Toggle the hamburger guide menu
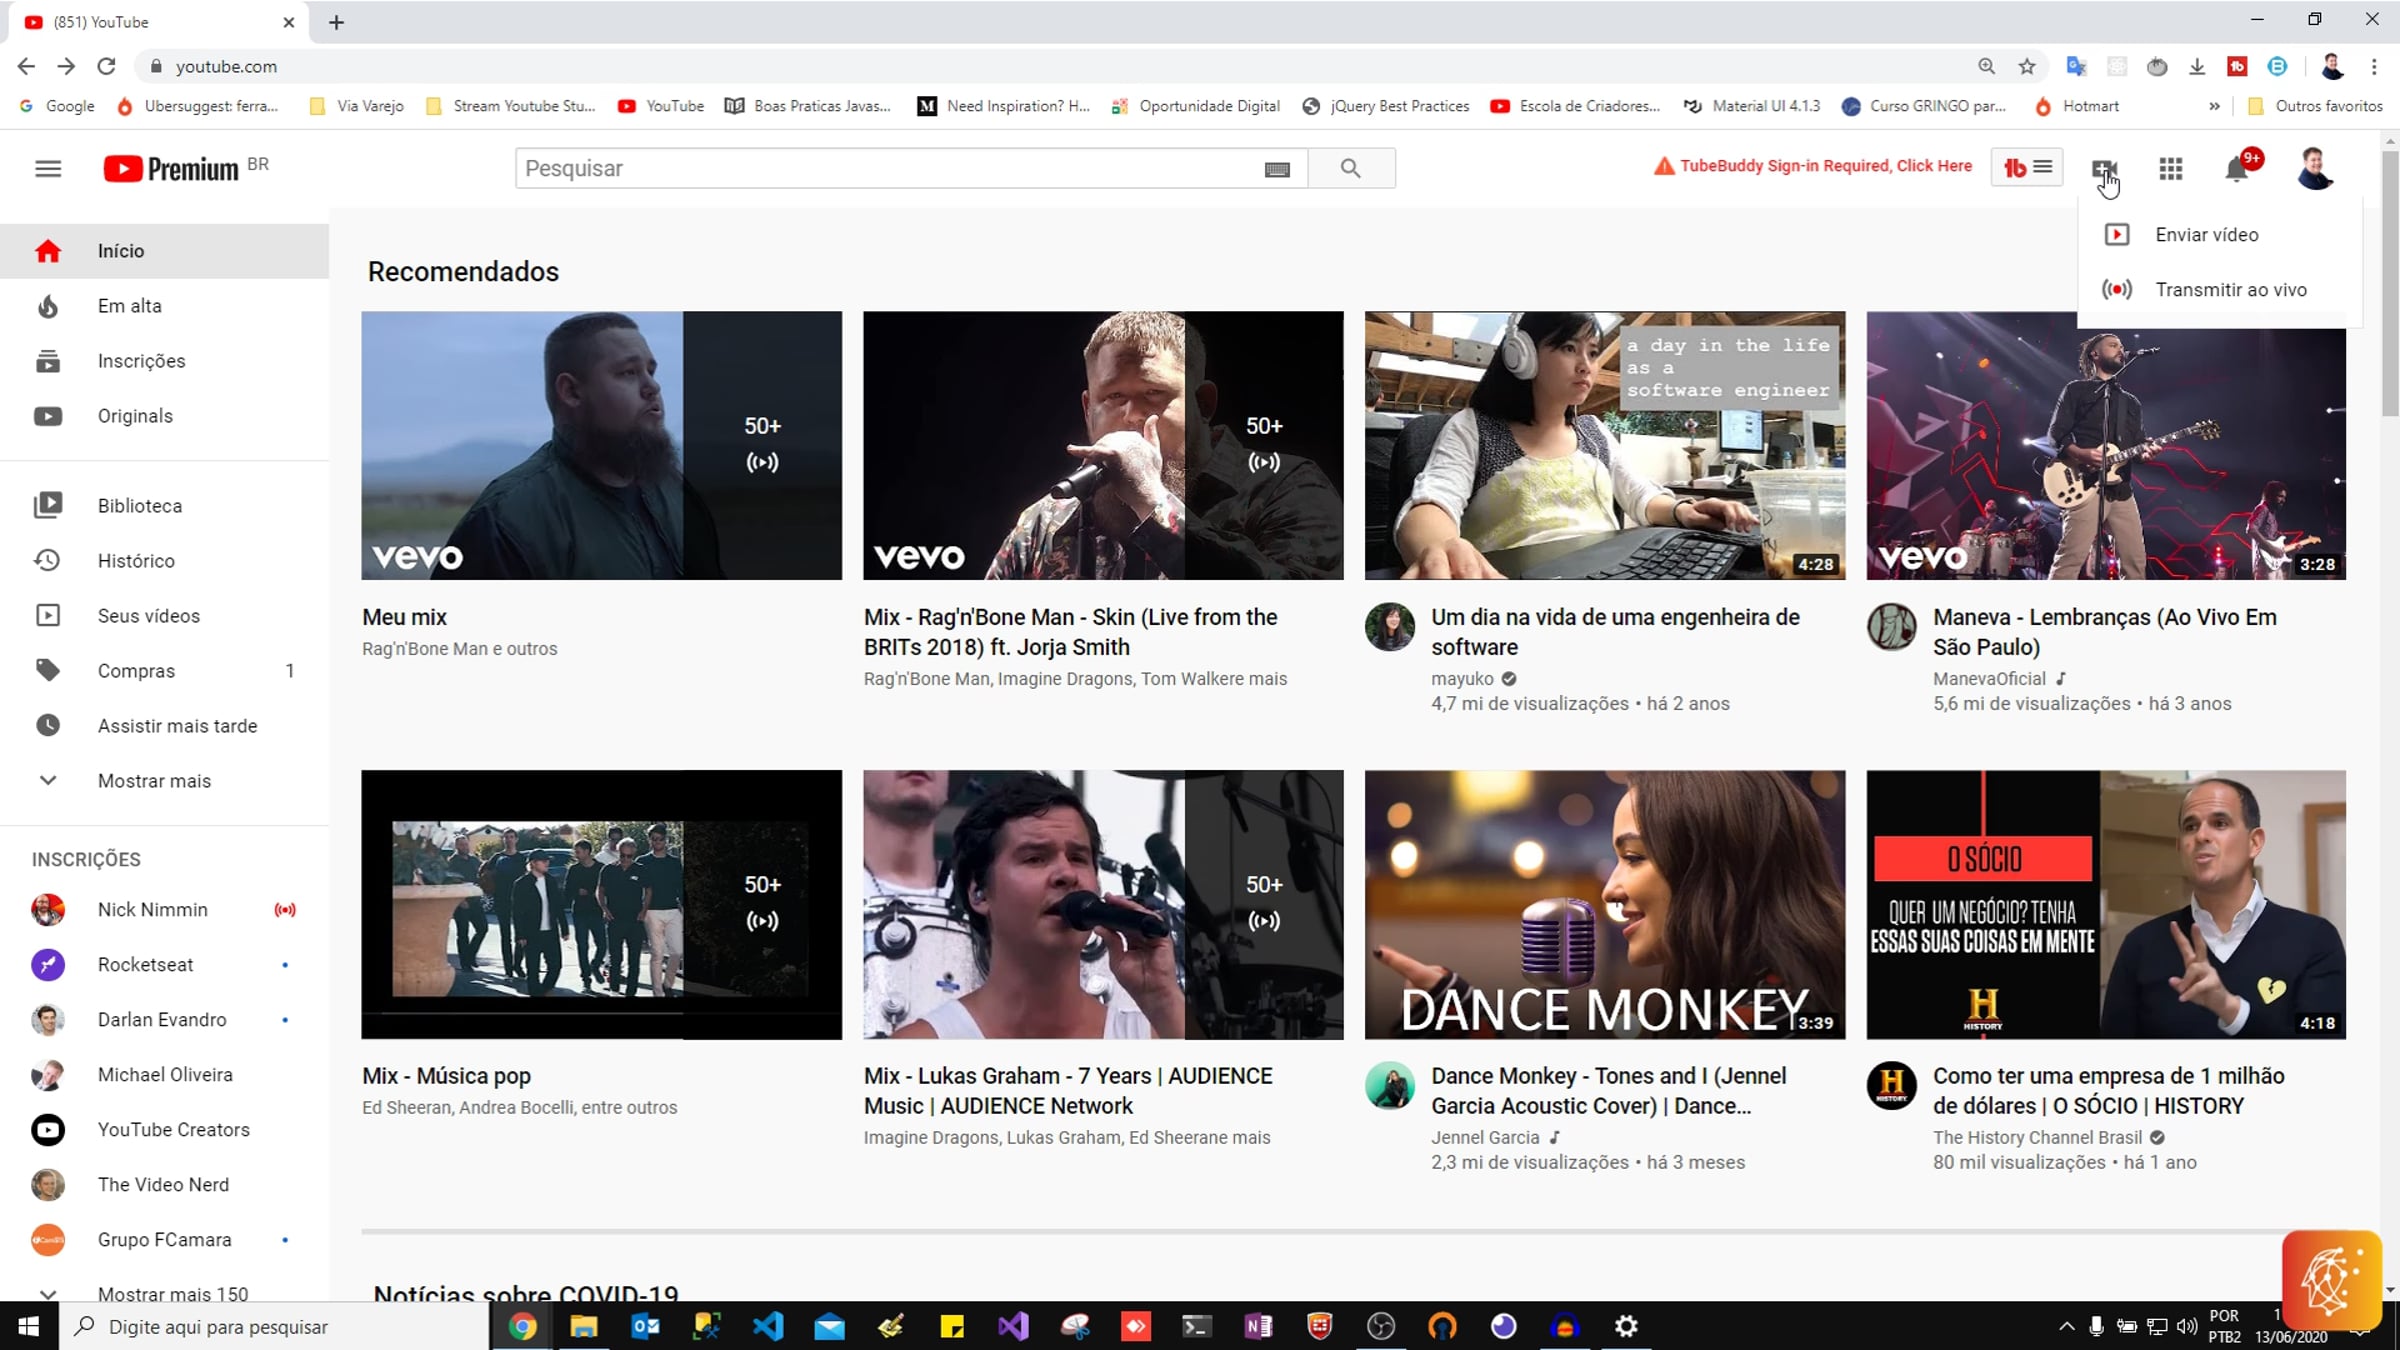The image size is (2400, 1350). pos(48,168)
